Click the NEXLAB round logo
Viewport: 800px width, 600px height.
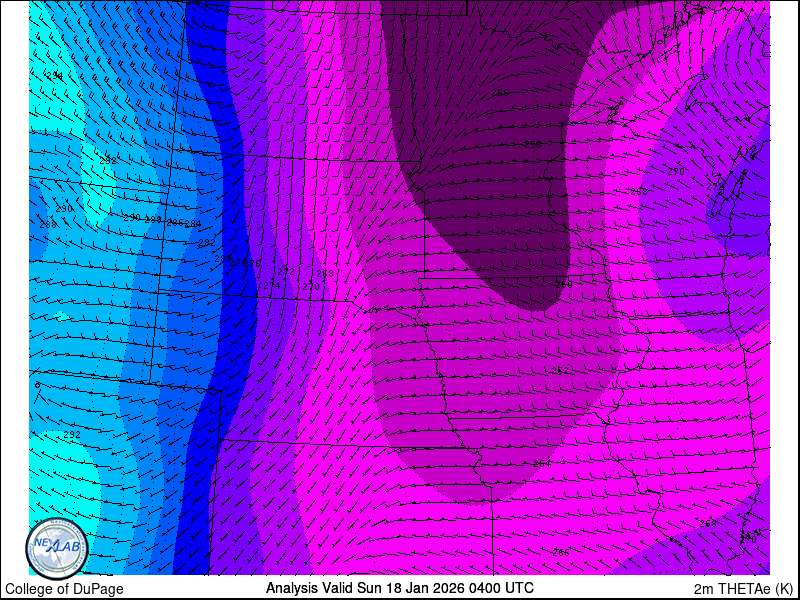[x=57, y=549]
